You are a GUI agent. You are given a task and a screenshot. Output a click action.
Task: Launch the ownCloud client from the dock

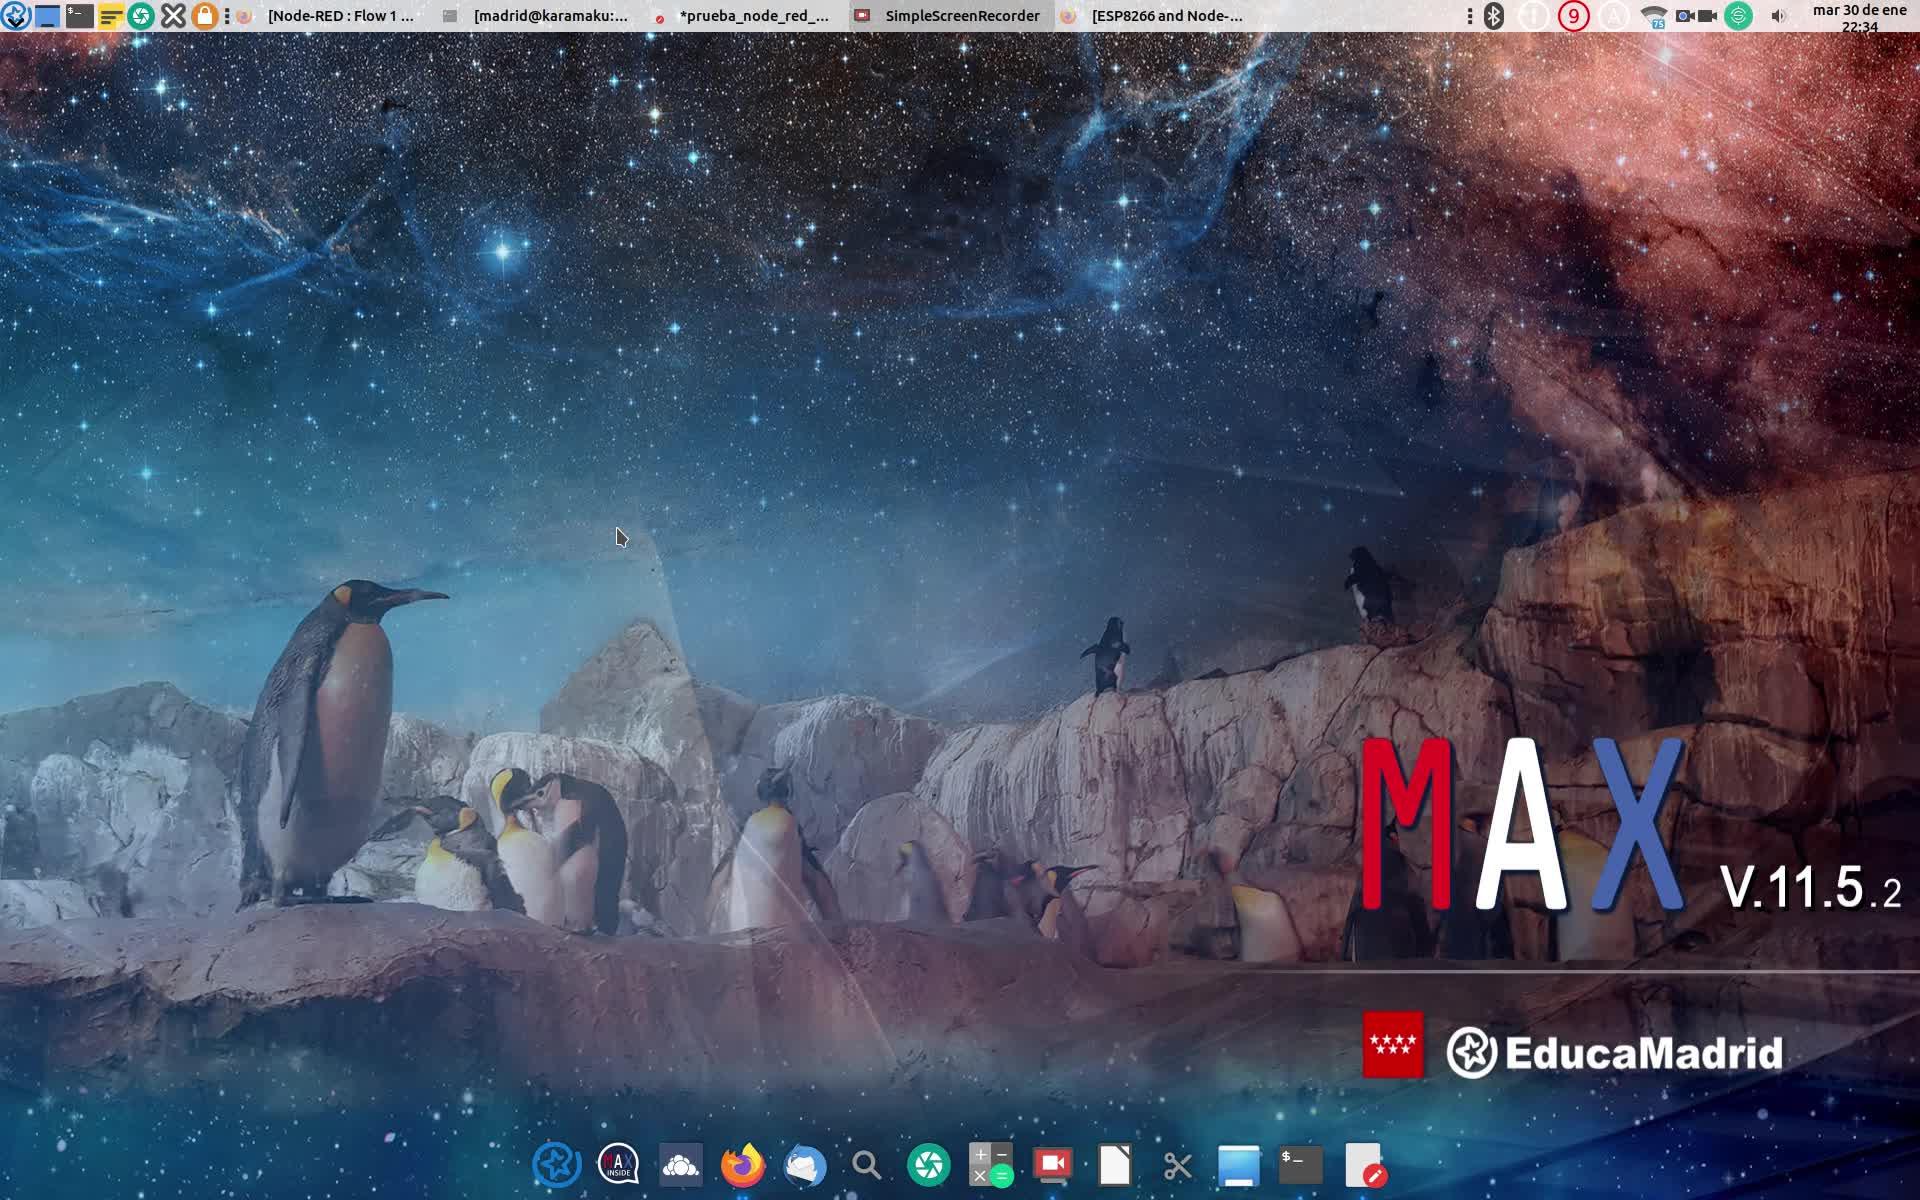point(680,1165)
